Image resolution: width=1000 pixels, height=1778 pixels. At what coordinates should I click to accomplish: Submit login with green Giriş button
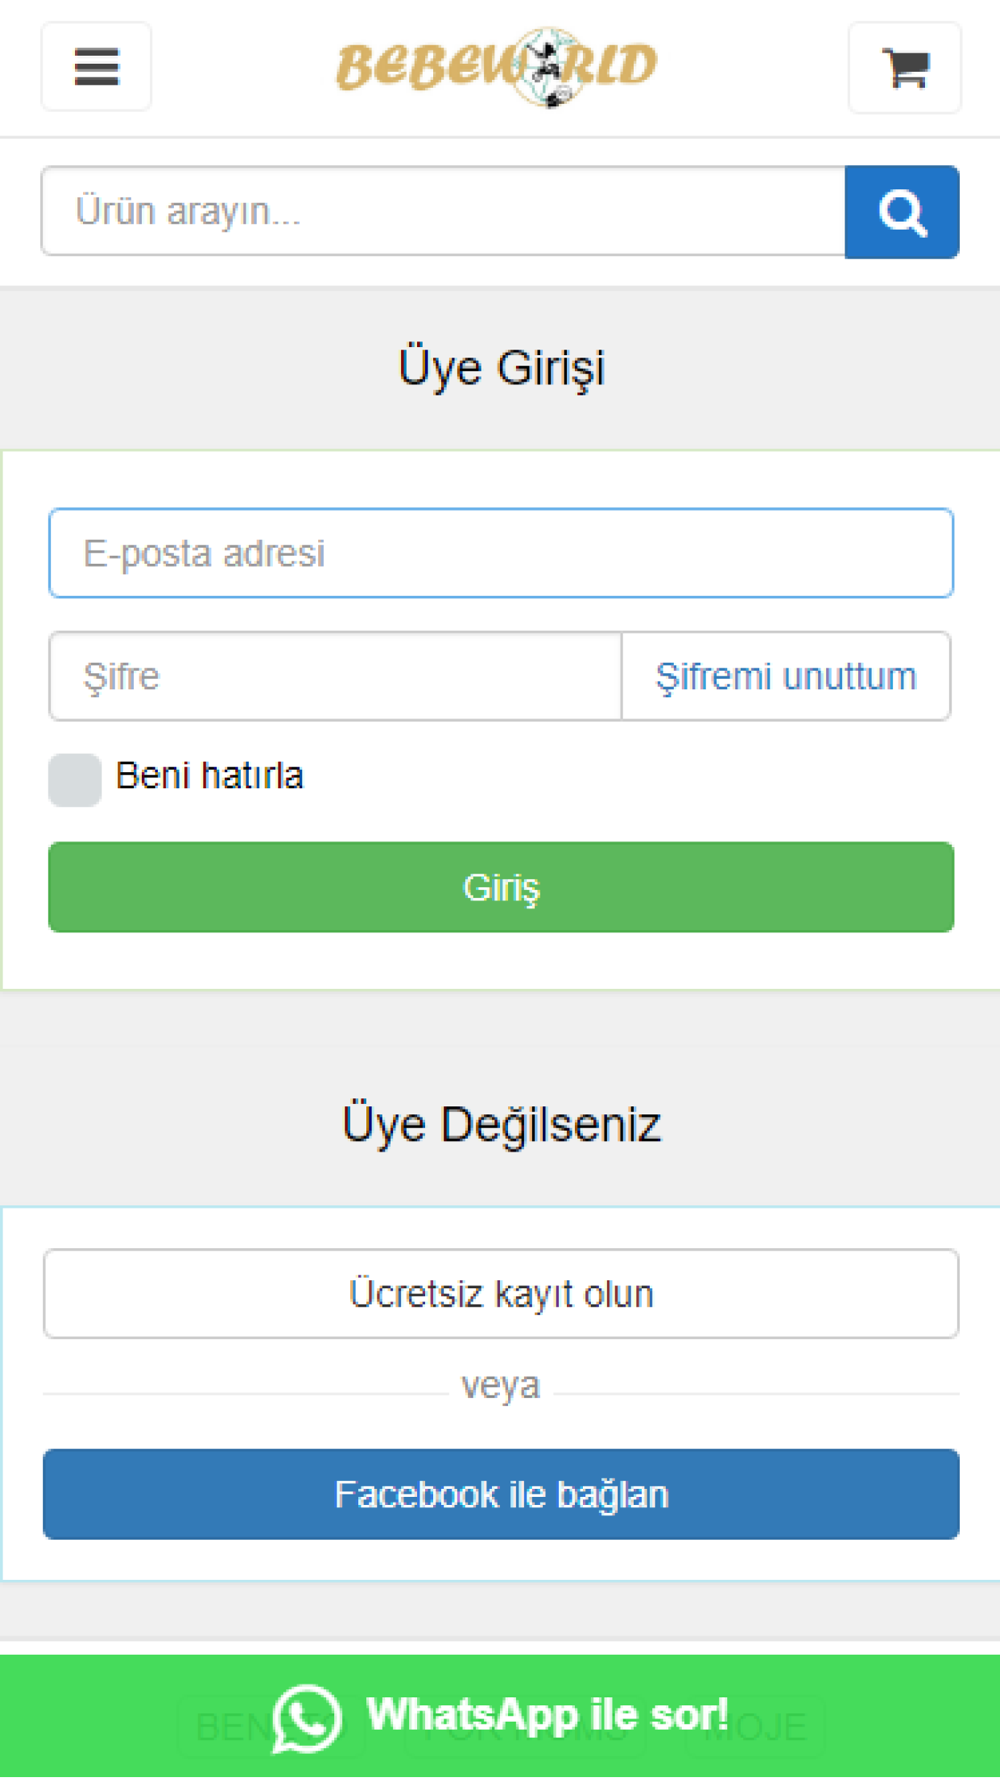point(501,887)
